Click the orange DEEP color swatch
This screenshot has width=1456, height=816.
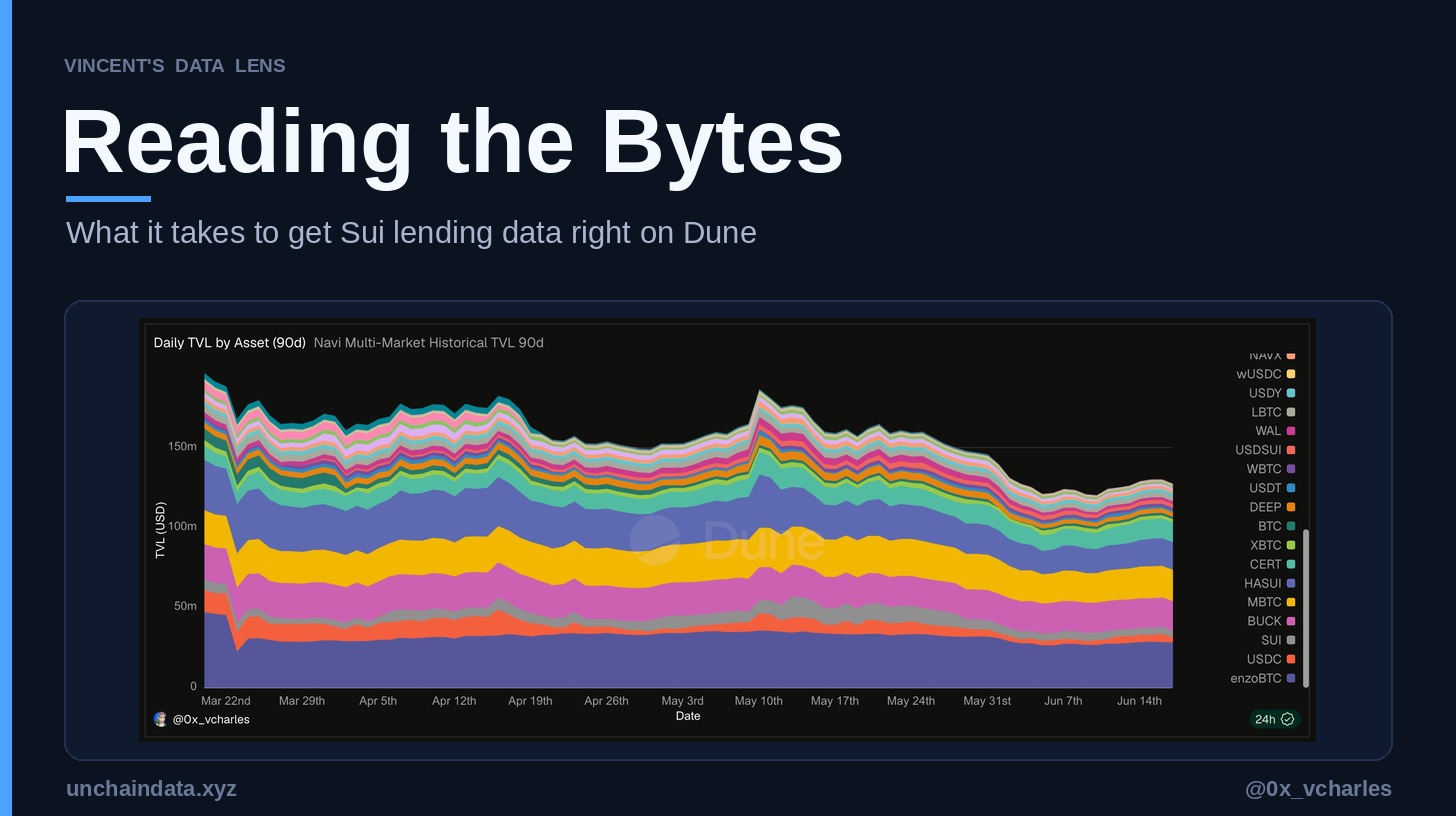[x=1291, y=507]
